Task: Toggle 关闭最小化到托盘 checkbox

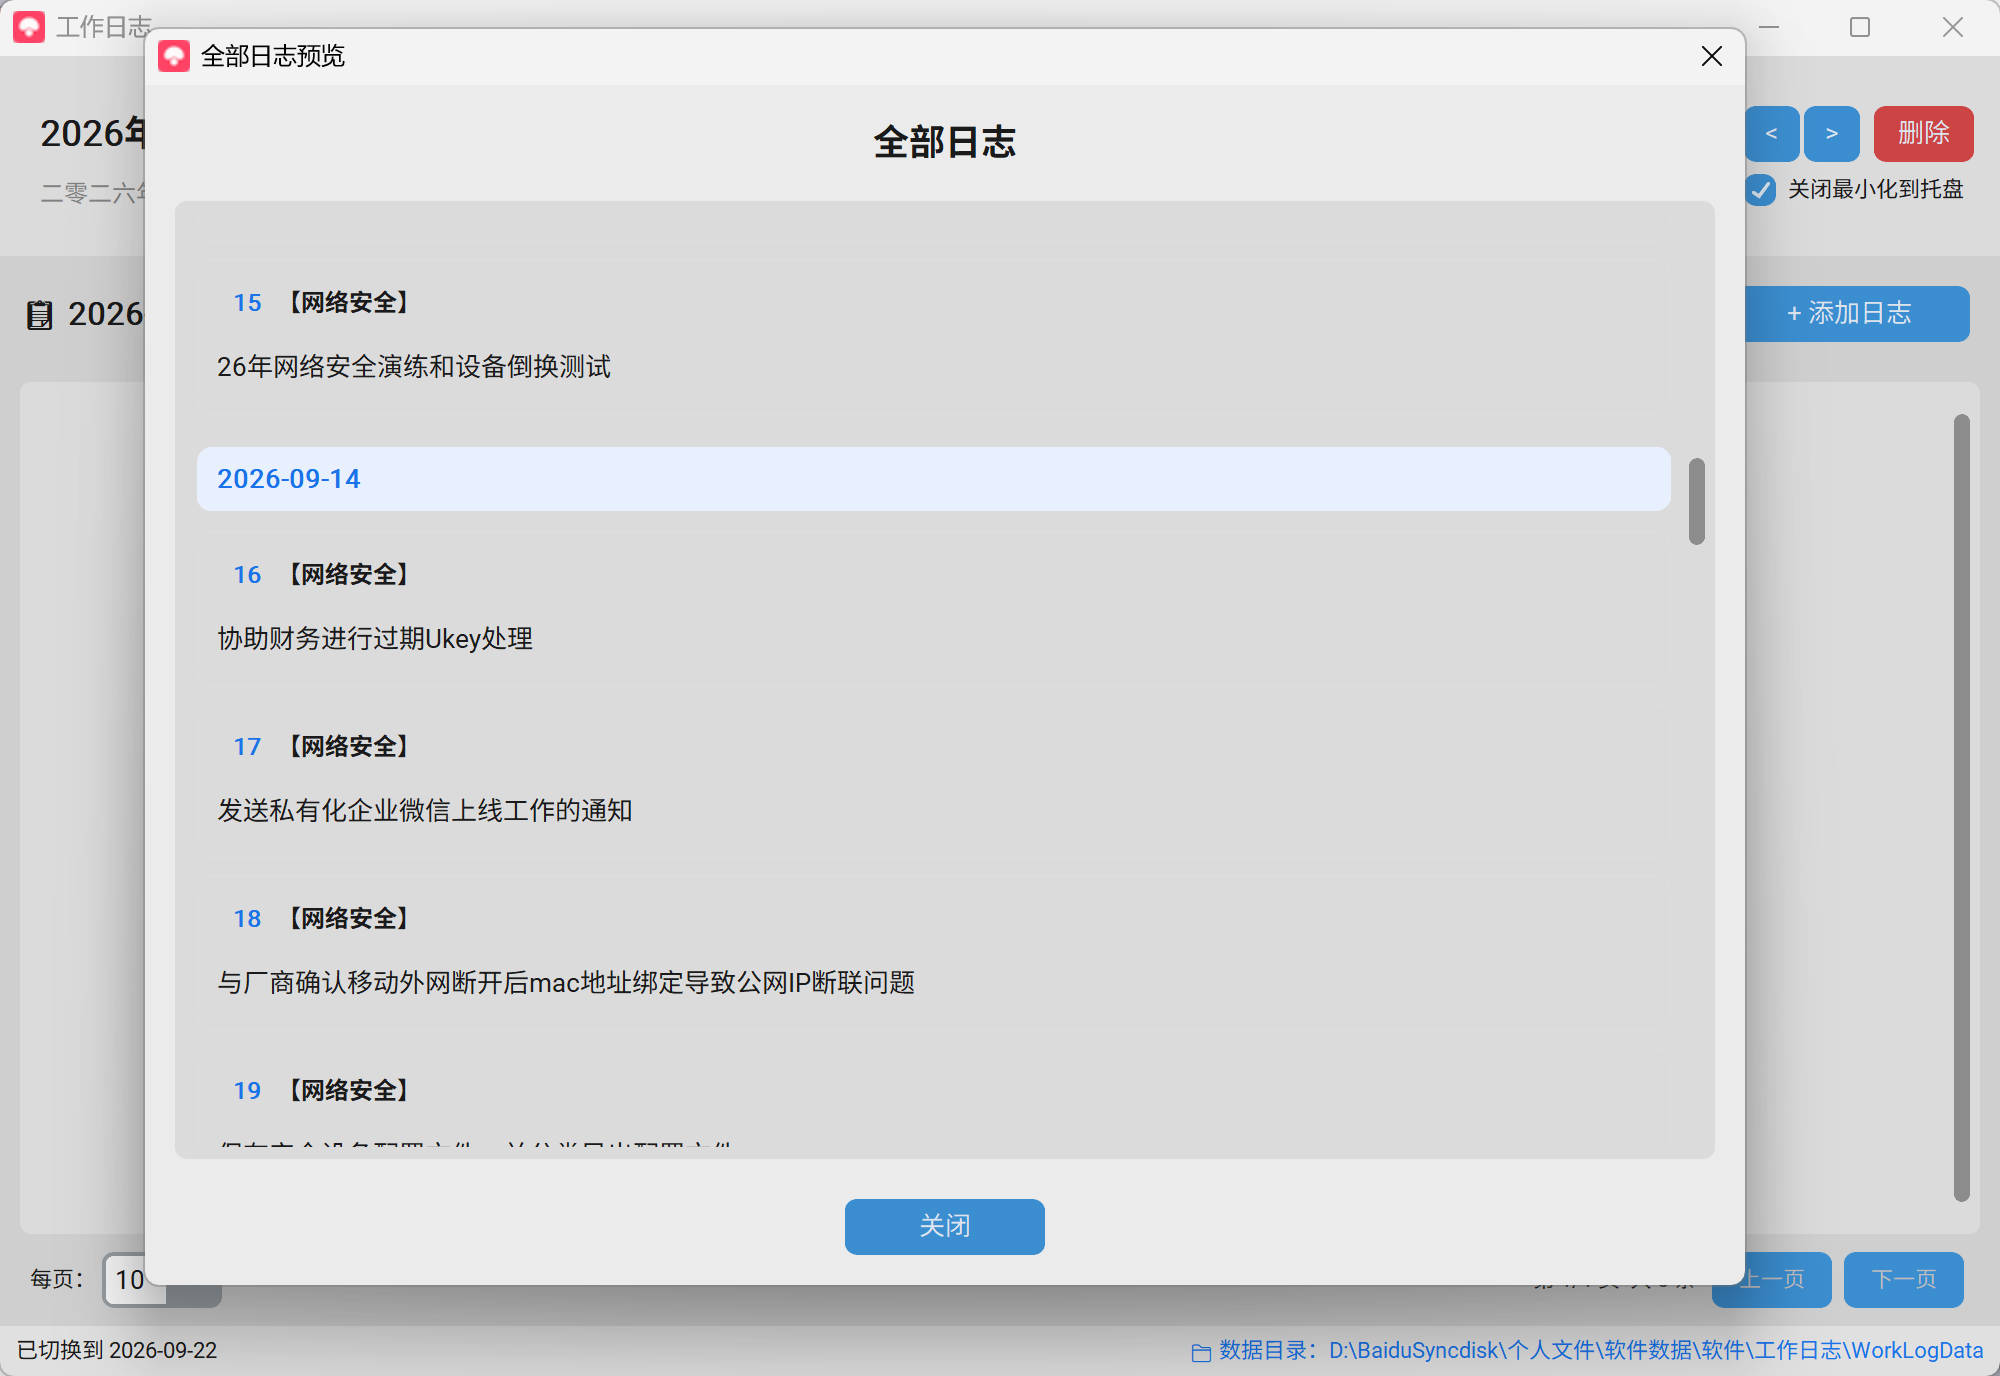Action: pyautogui.click(x=1761, y=190)
